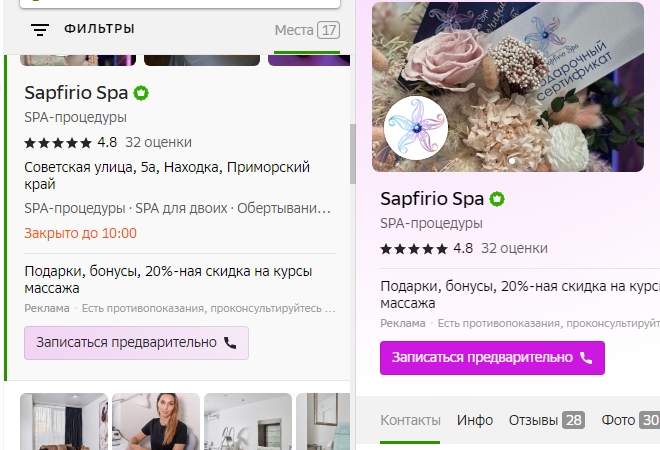Click the phone icon on purple button
The height and width of the screenshot is (450, 660).
[x=586, y=358]
